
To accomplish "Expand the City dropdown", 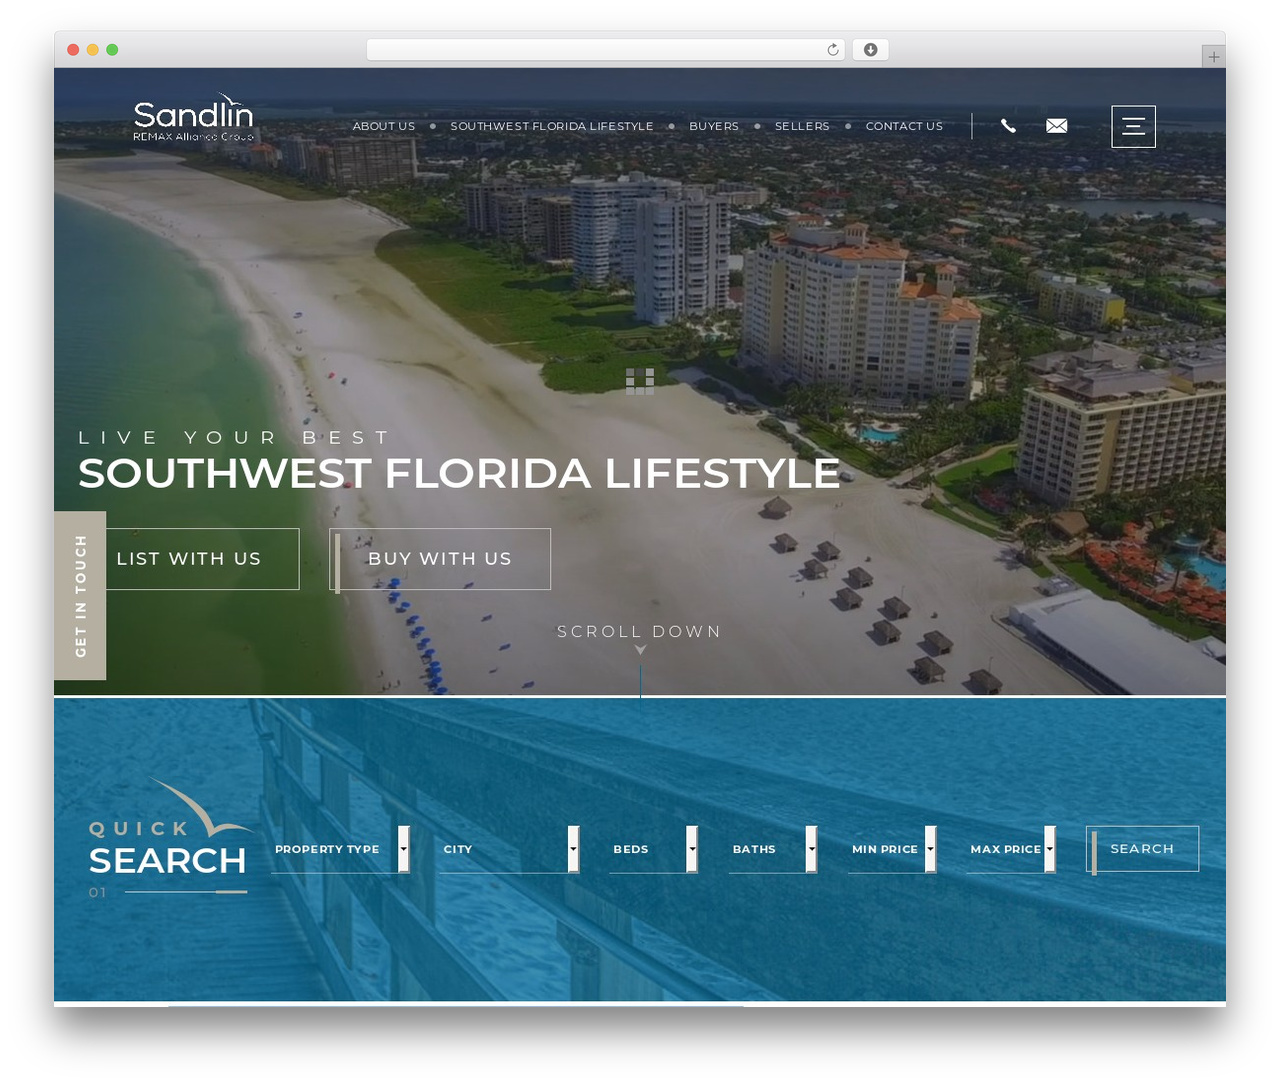I will (510, 849).
